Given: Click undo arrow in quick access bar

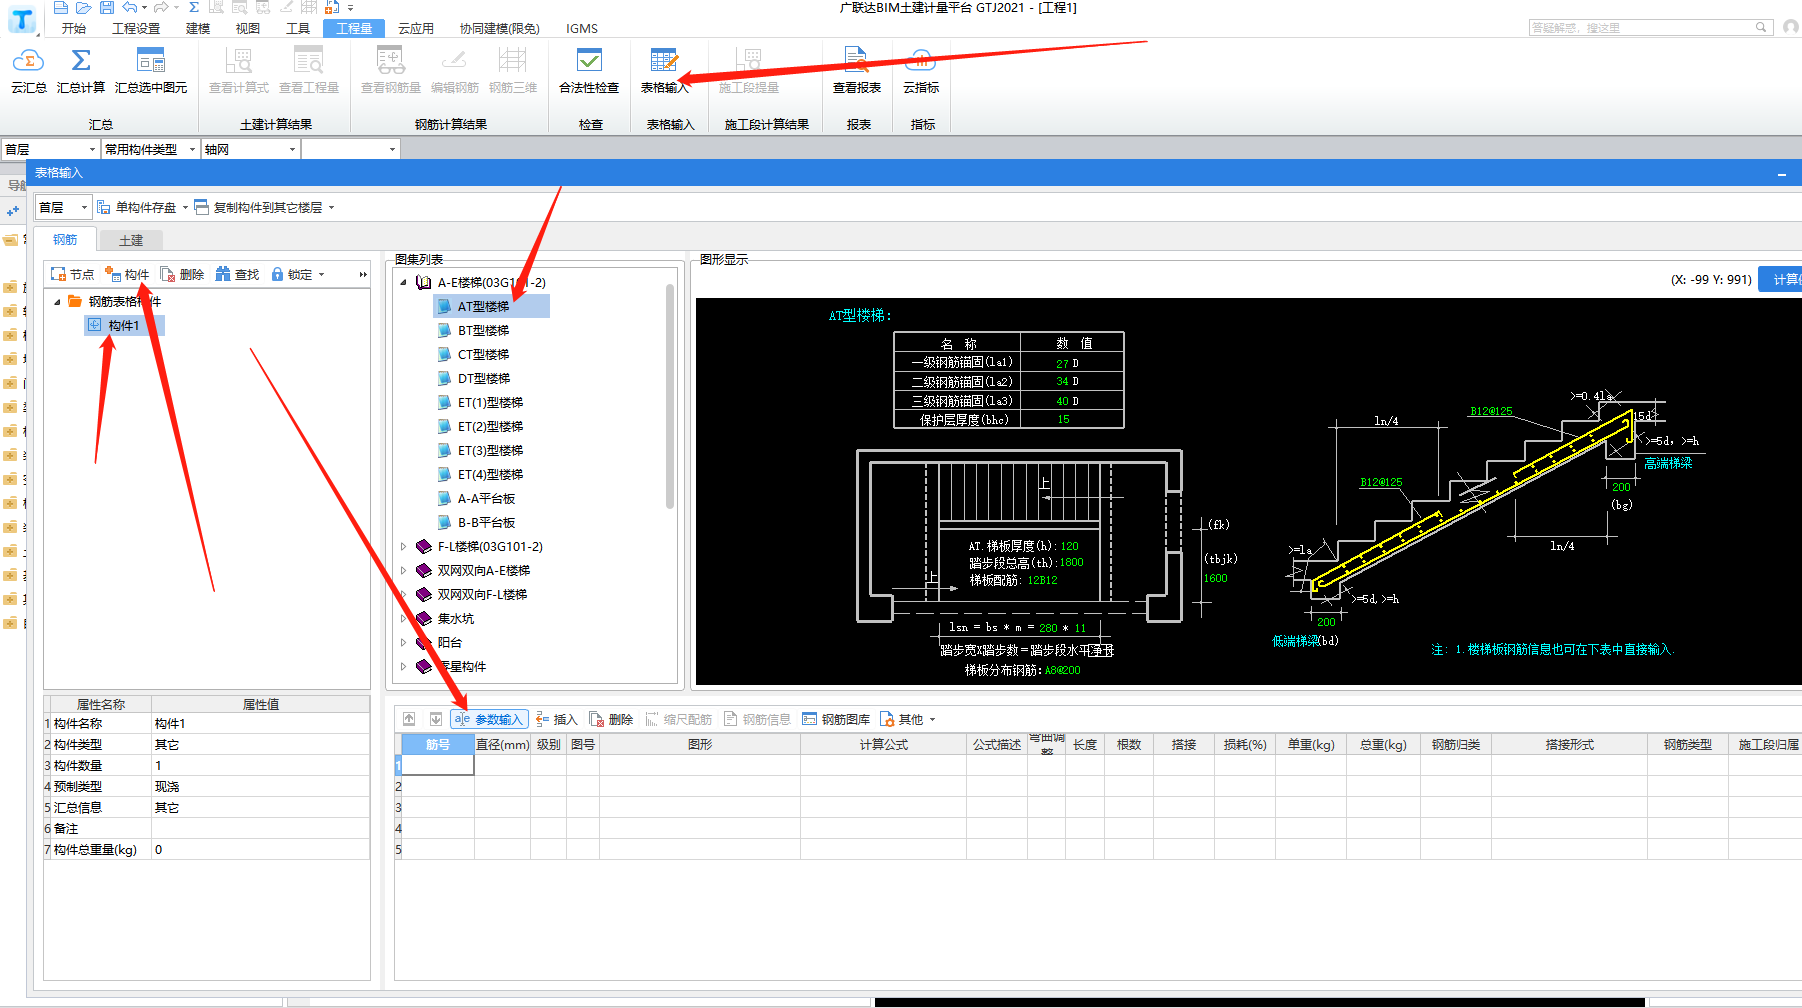Looking at the screenshot, I should point(130,7).
